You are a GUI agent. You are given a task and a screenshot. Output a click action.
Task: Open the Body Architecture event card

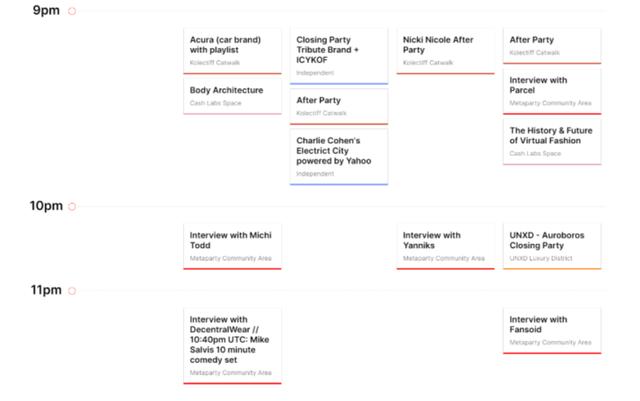click(232, 96)
